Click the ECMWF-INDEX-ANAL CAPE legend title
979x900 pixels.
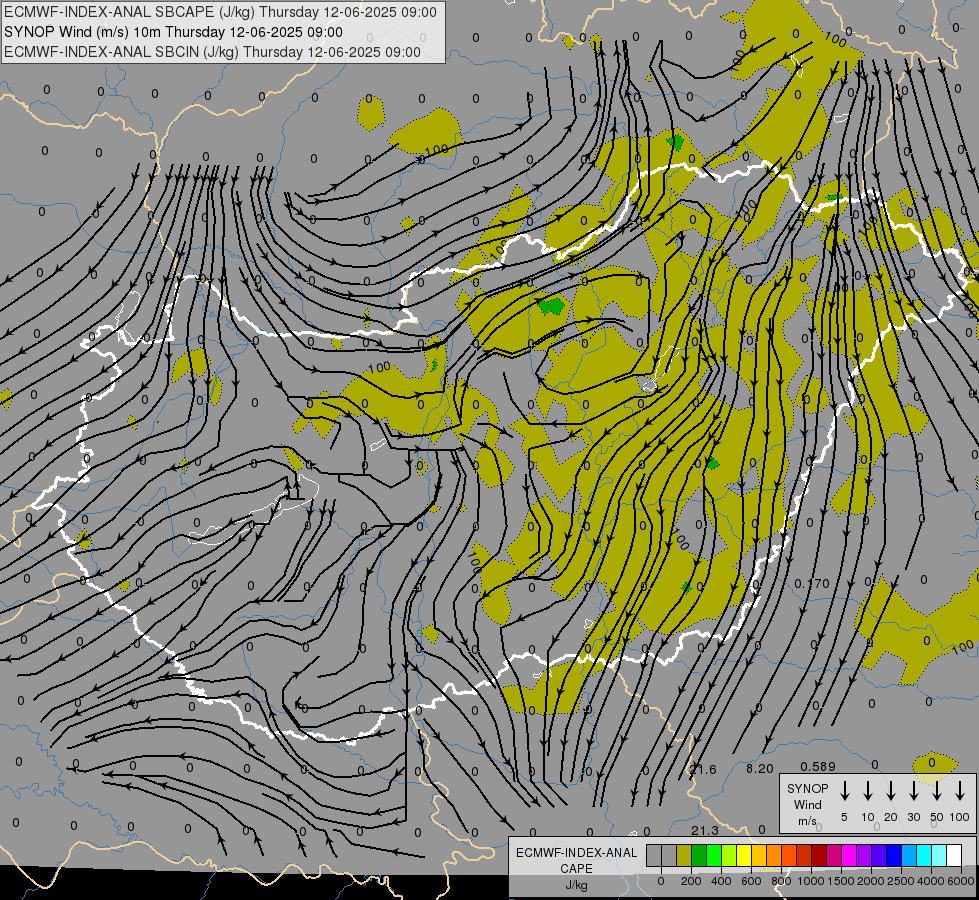click(x=576, y=860)
